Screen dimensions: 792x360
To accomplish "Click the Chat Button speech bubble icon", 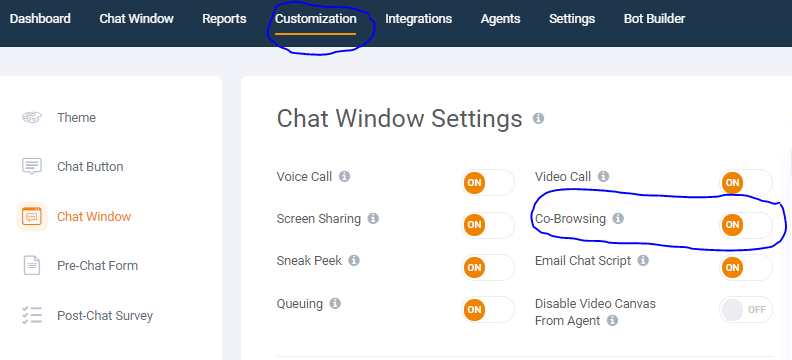I will coord(32,166).
